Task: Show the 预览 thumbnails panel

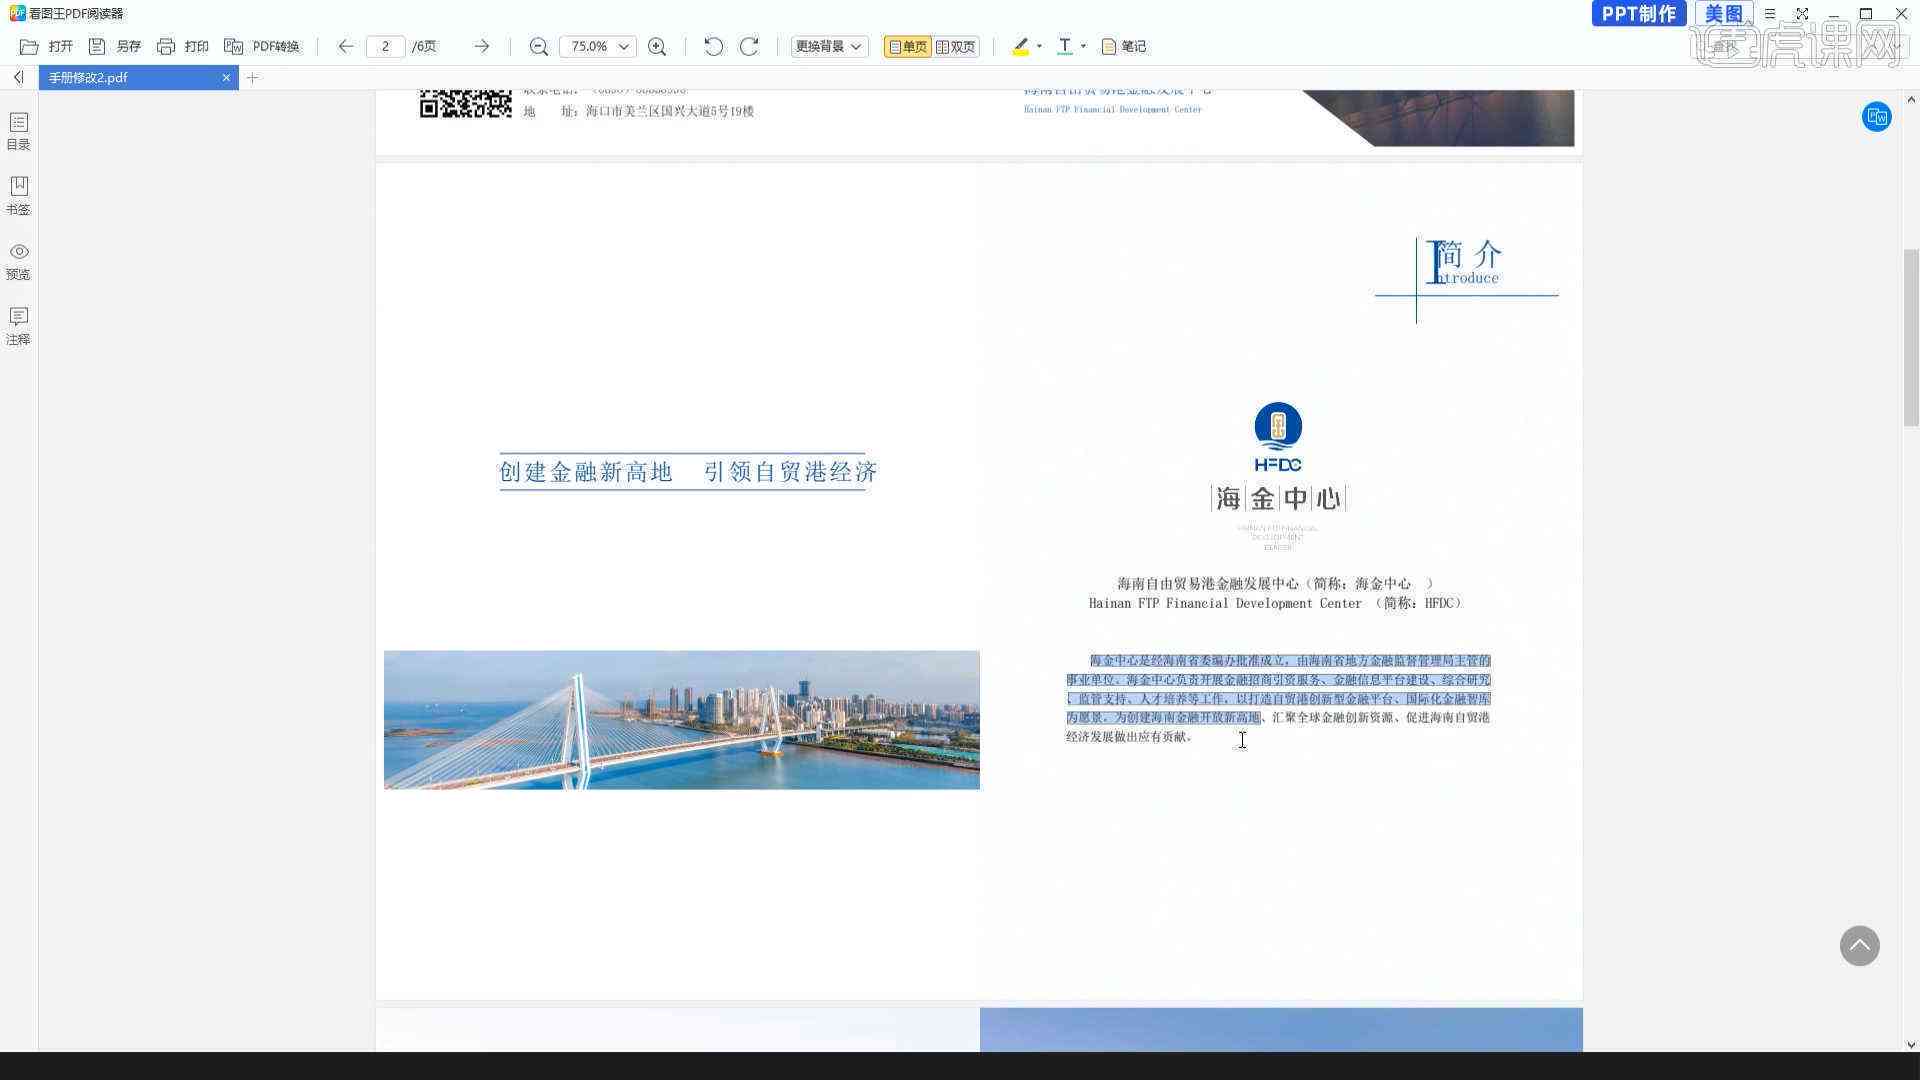Action: click(18, 261)
